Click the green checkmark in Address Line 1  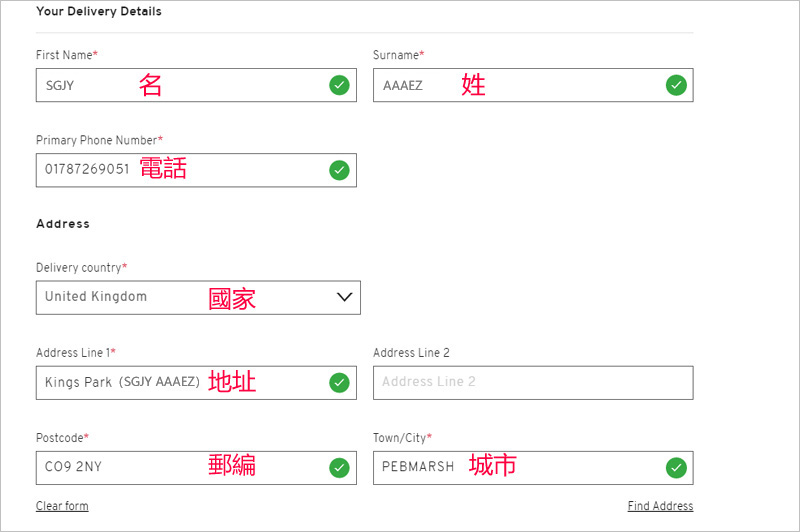[339, 383]
